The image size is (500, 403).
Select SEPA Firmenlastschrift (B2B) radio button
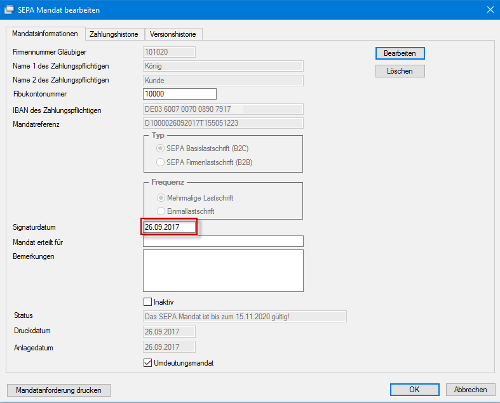(x=160, y=162)
